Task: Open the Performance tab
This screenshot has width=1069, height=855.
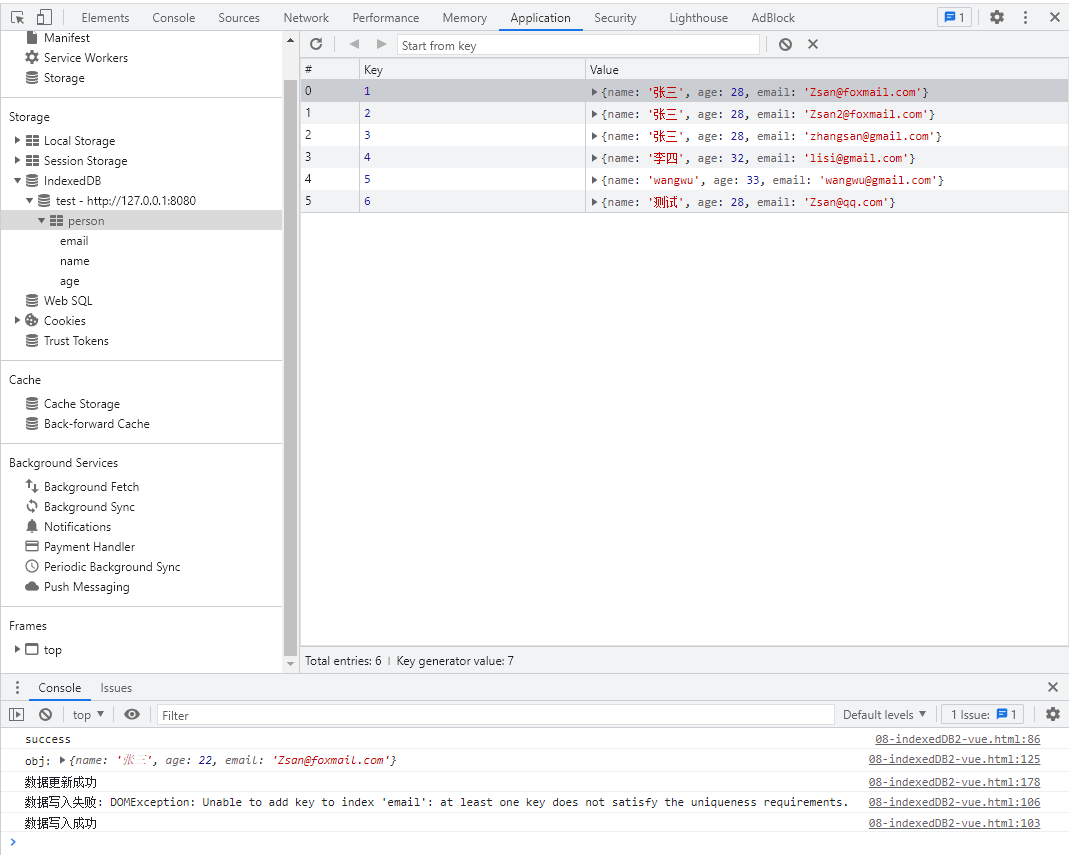Action: tap(385, 18)
